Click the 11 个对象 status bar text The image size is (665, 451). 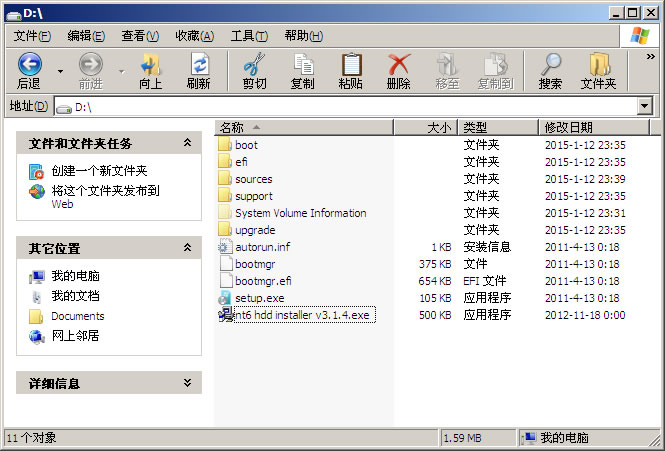(x=31, y=437)
